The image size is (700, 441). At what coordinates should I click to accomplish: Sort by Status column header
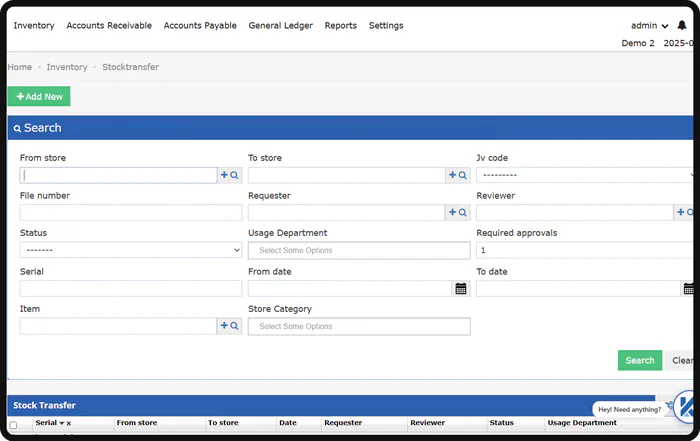coord(501,423)
